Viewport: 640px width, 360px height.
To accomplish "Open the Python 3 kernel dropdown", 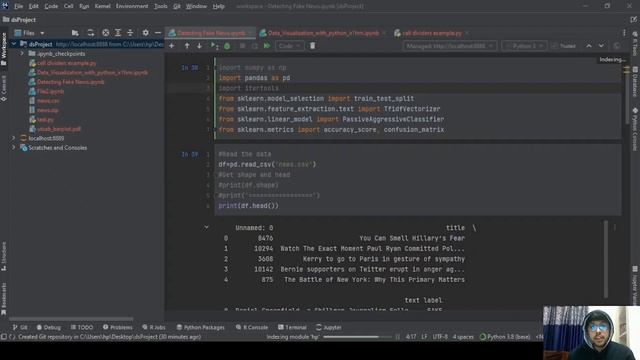I will coord(524,46).
